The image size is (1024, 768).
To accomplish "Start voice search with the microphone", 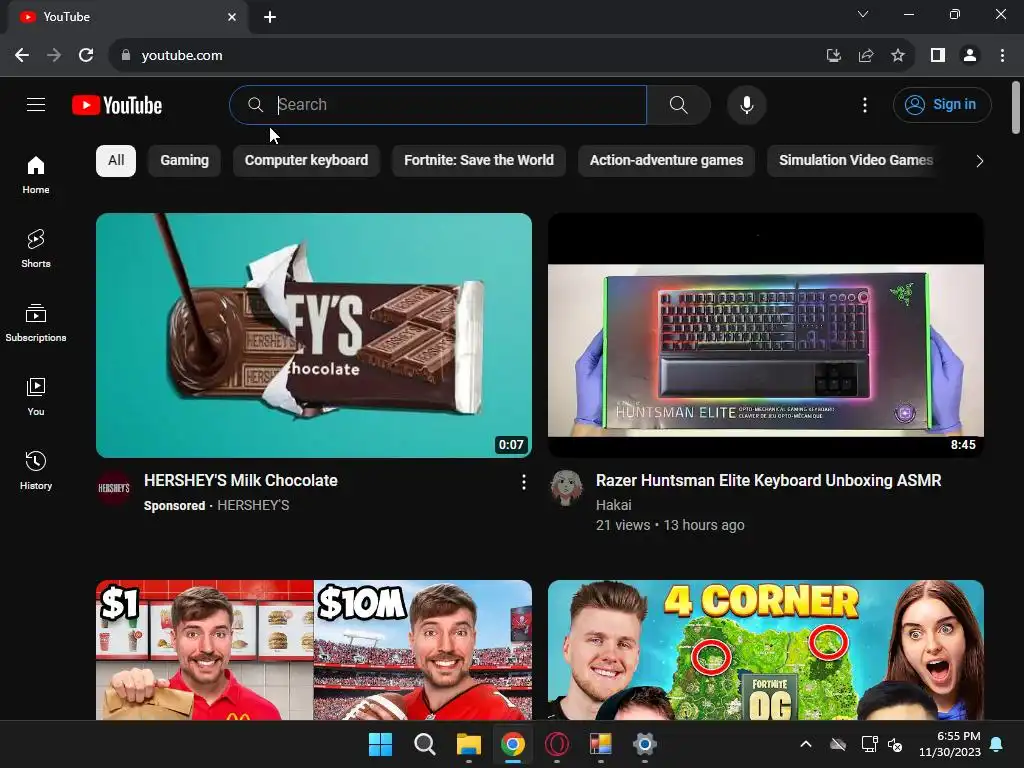I will tap(746, 104).
